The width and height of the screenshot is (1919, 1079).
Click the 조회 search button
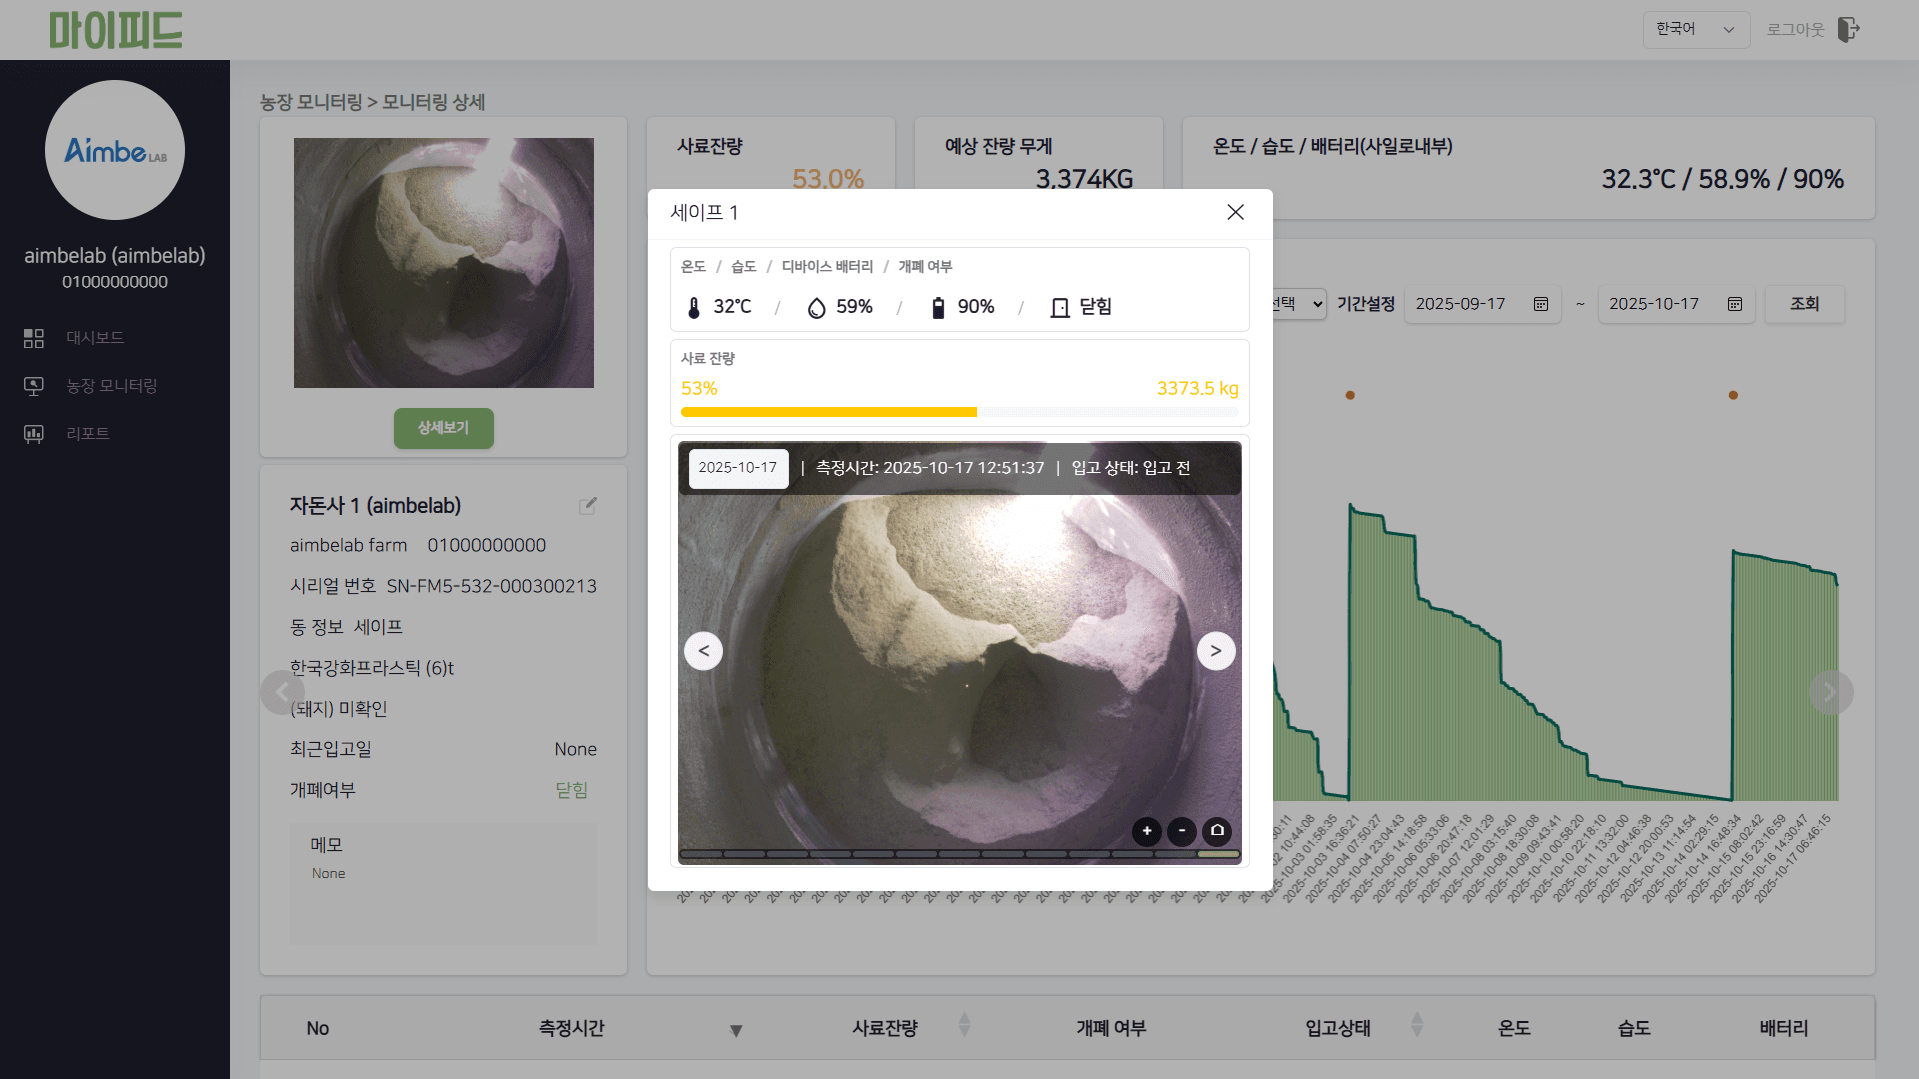(1804, 304)
